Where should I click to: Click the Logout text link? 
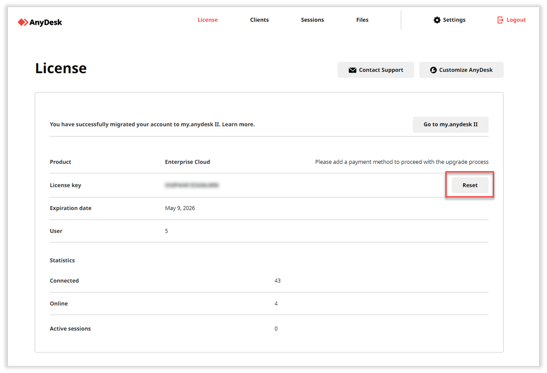(x=516, y=20)
